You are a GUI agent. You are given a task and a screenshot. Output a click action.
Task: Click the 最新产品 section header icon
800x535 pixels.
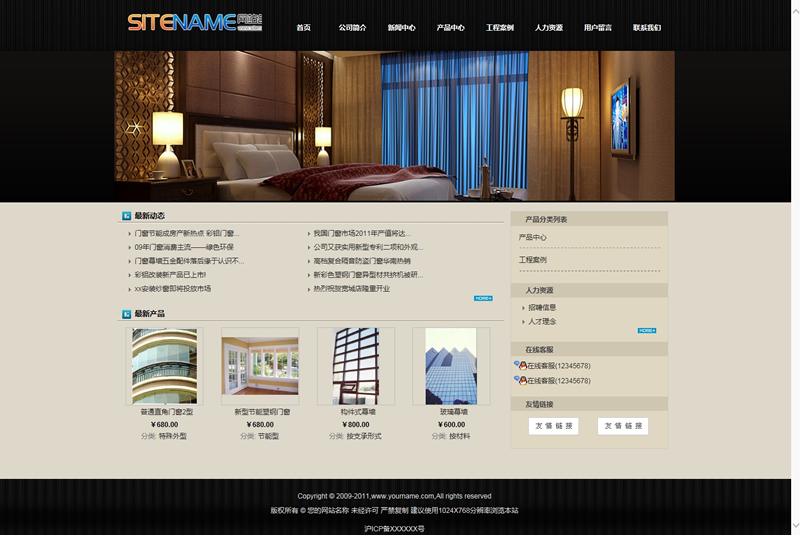126,314
